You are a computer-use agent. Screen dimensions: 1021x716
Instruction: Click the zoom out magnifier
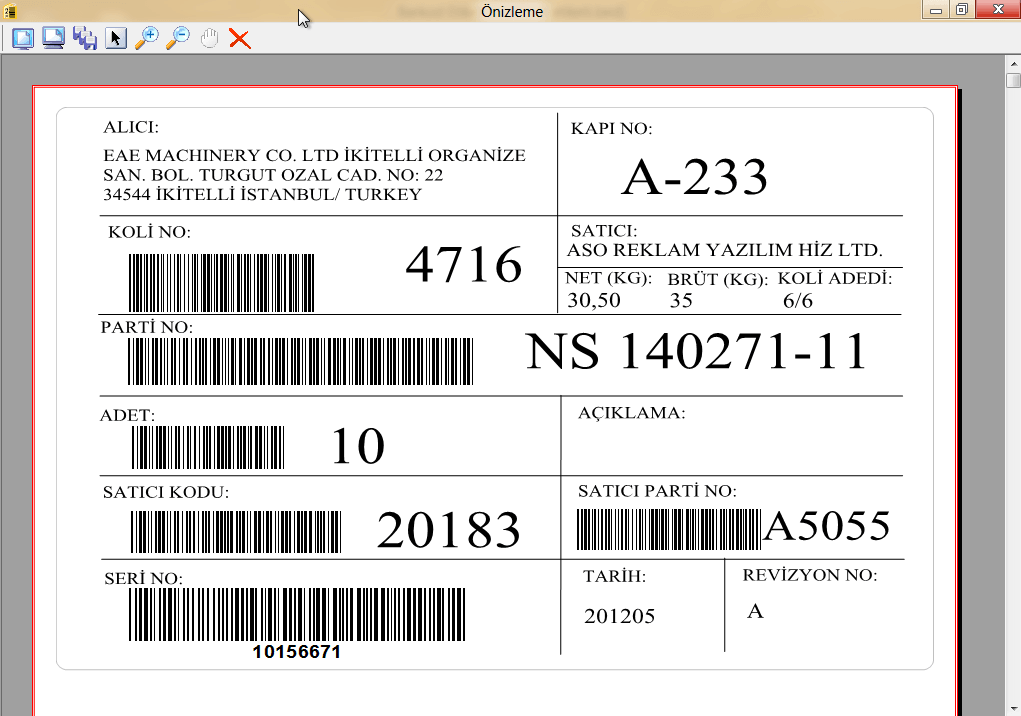click(177, 38)
